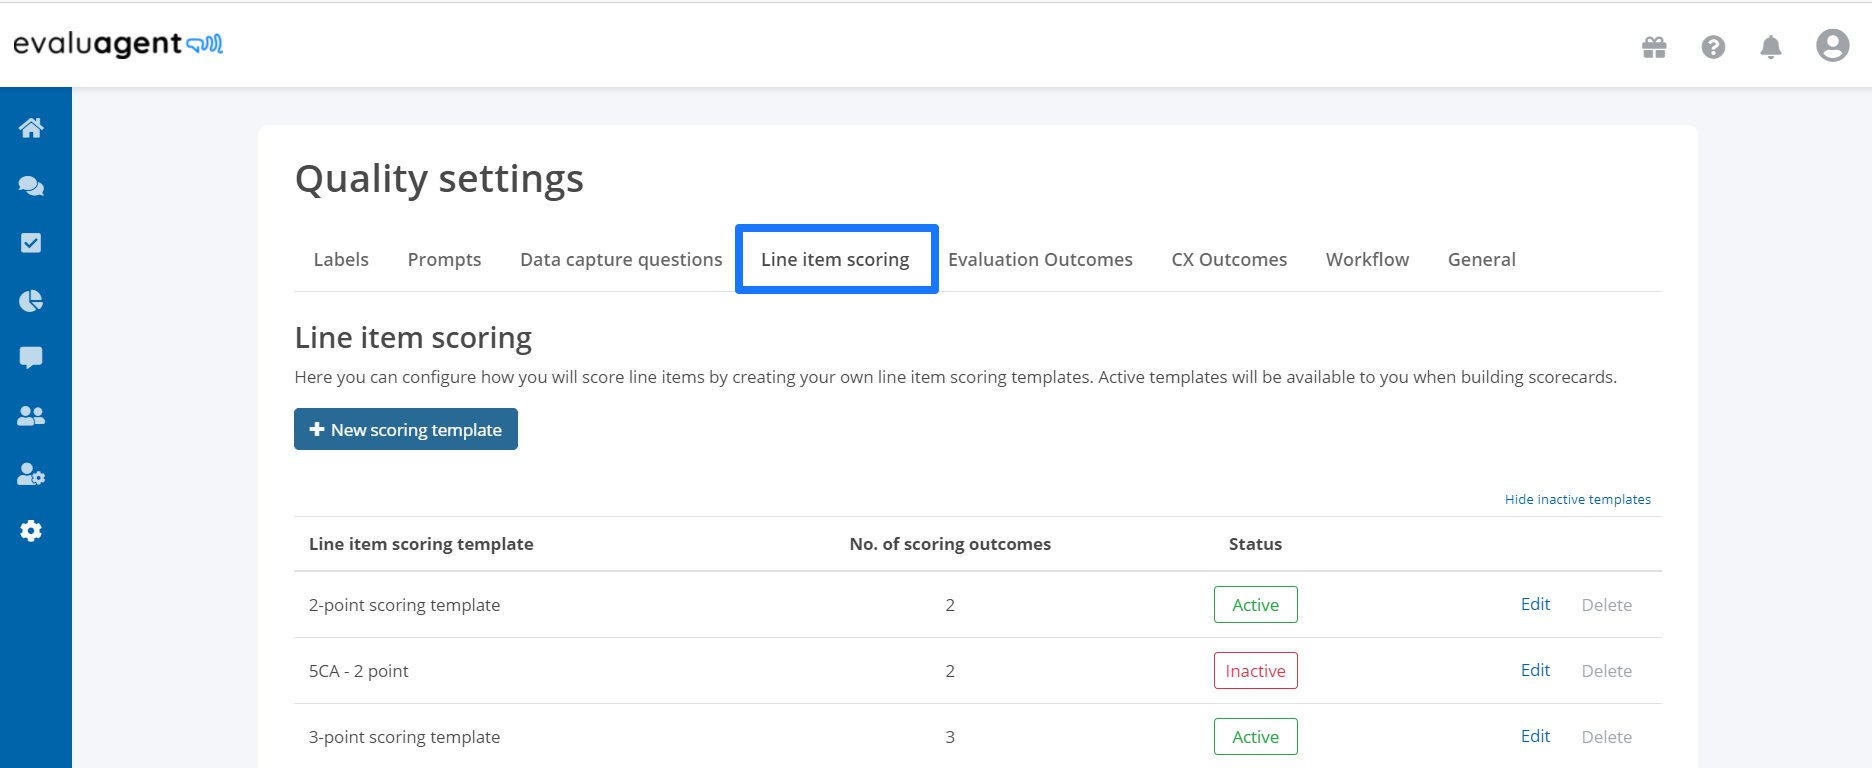
Task: Switch to the Workflow tab
Action: point(1367,259)
